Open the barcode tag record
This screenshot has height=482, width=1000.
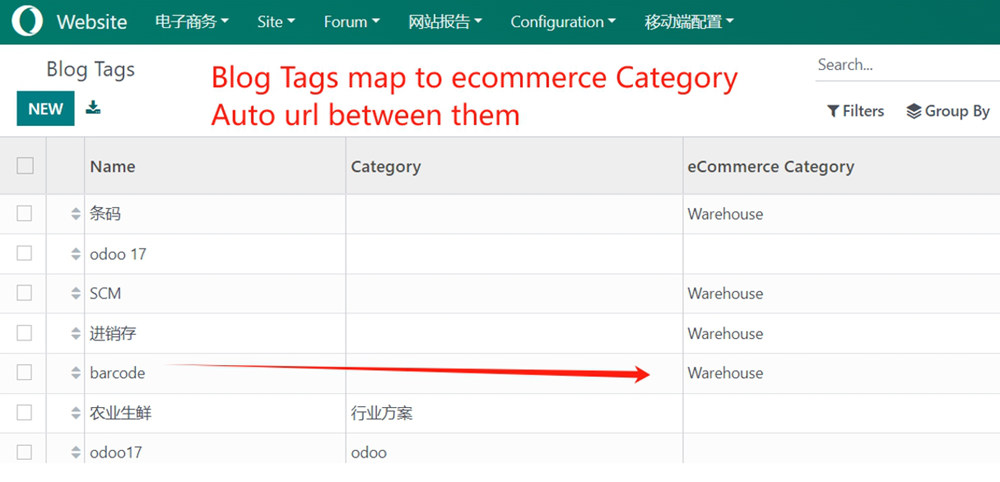(x=117, y=373)
